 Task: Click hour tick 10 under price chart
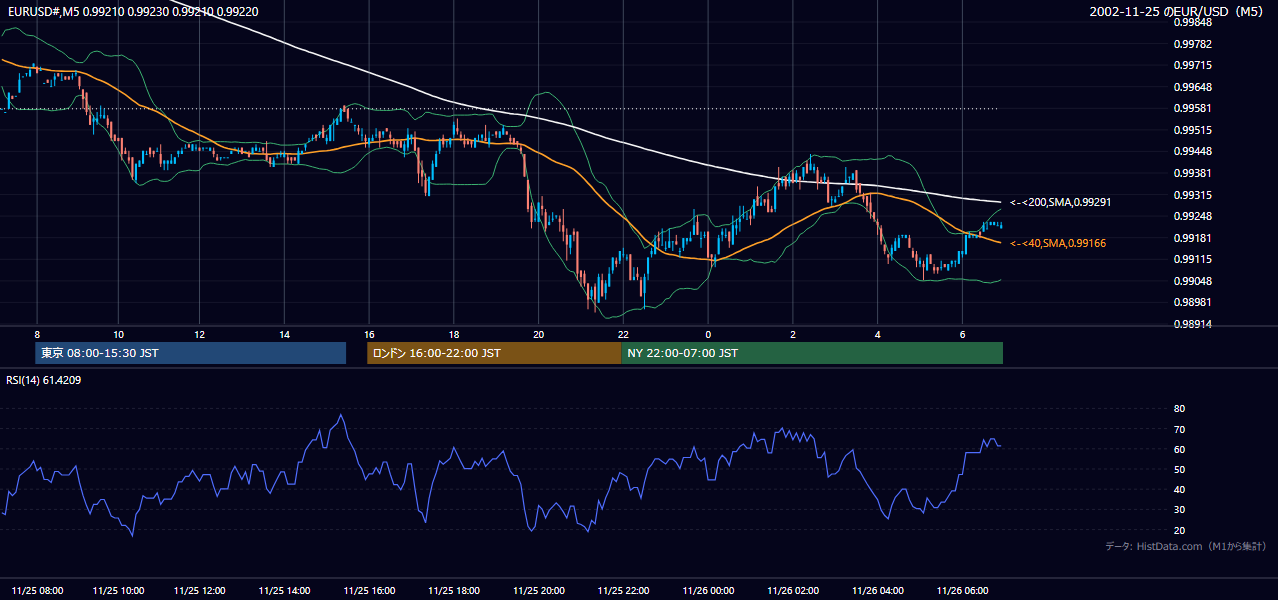pyautogui.click(x=118, y=334)
